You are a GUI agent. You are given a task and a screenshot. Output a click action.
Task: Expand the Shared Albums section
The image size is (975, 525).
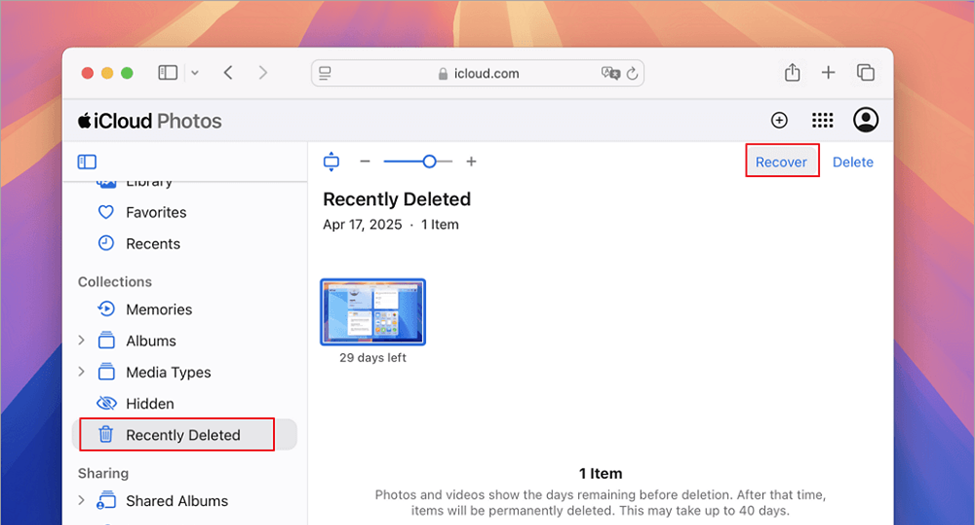pyautogui.click(x=82, y=501)
